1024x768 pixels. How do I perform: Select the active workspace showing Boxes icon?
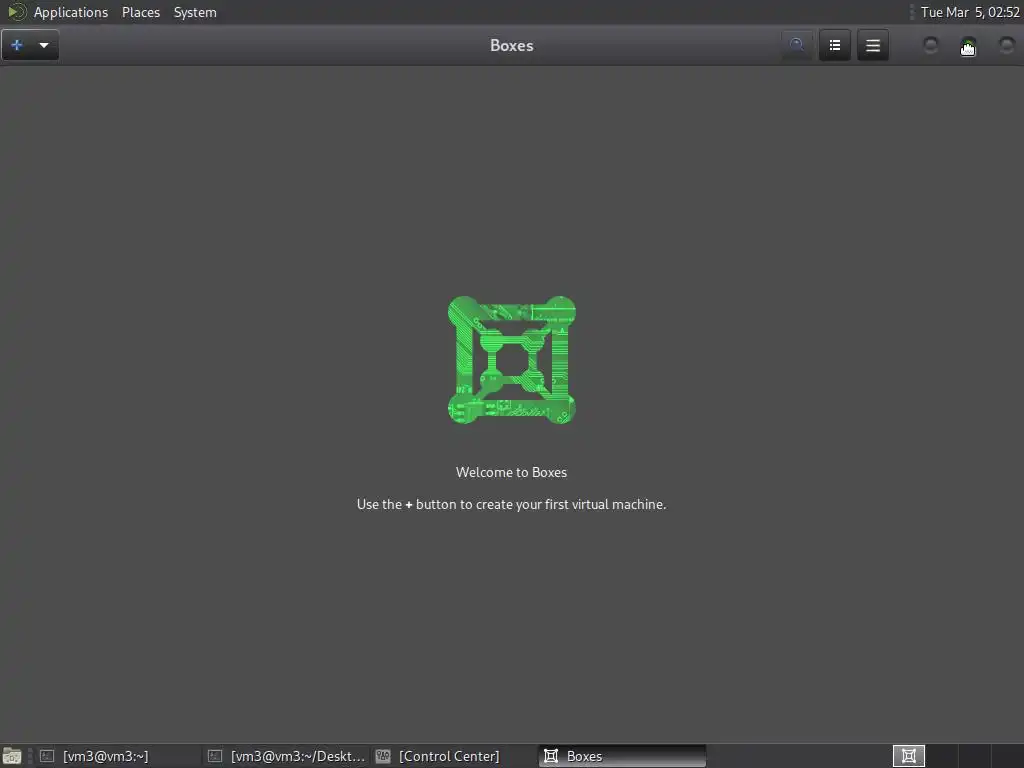click(x=908, y=756)
